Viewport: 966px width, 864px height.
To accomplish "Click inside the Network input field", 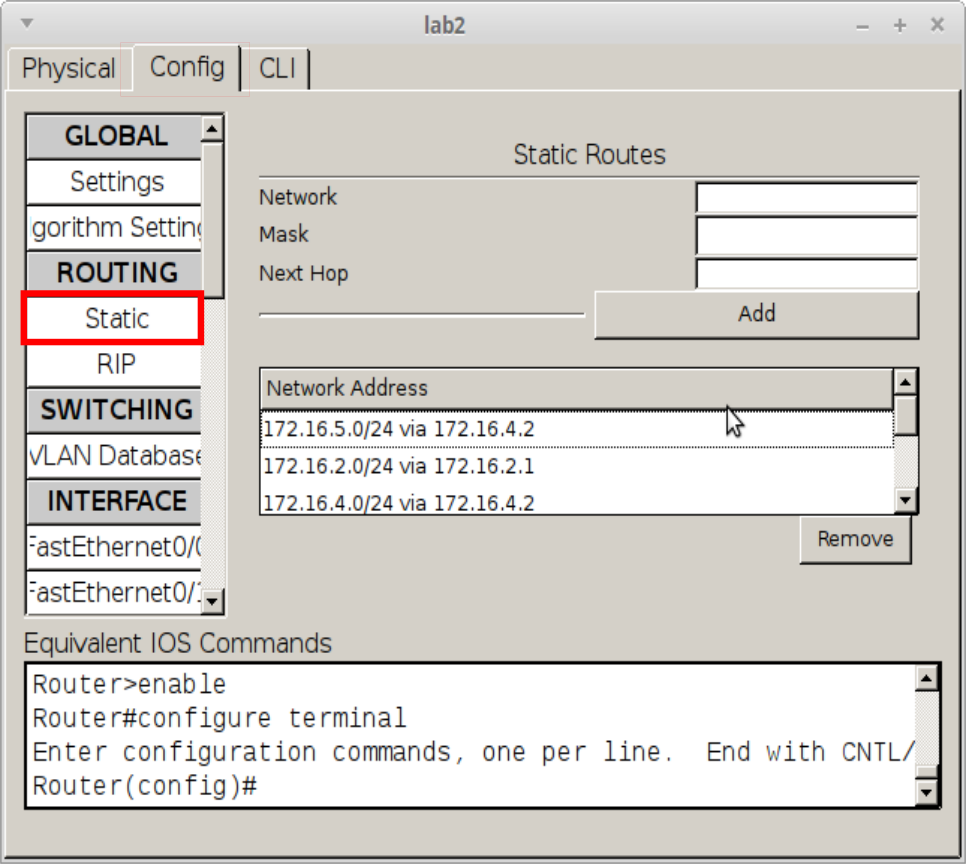I will [807, 196].
